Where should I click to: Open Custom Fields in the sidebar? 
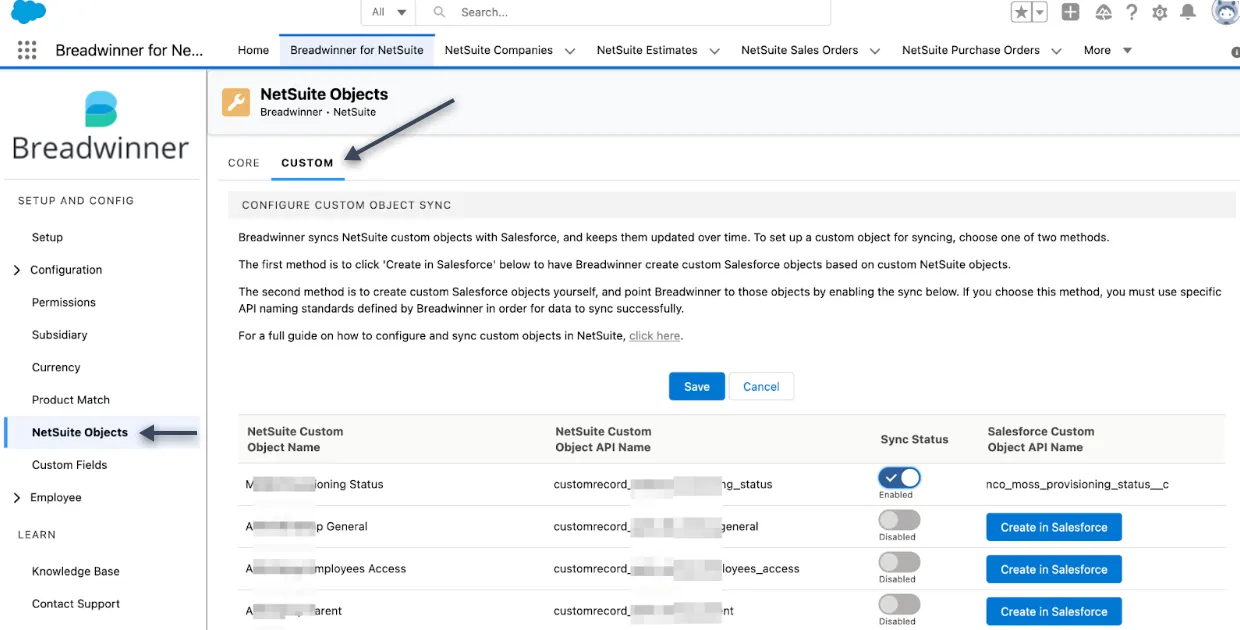pyautogui.click(x=70, y=465)
